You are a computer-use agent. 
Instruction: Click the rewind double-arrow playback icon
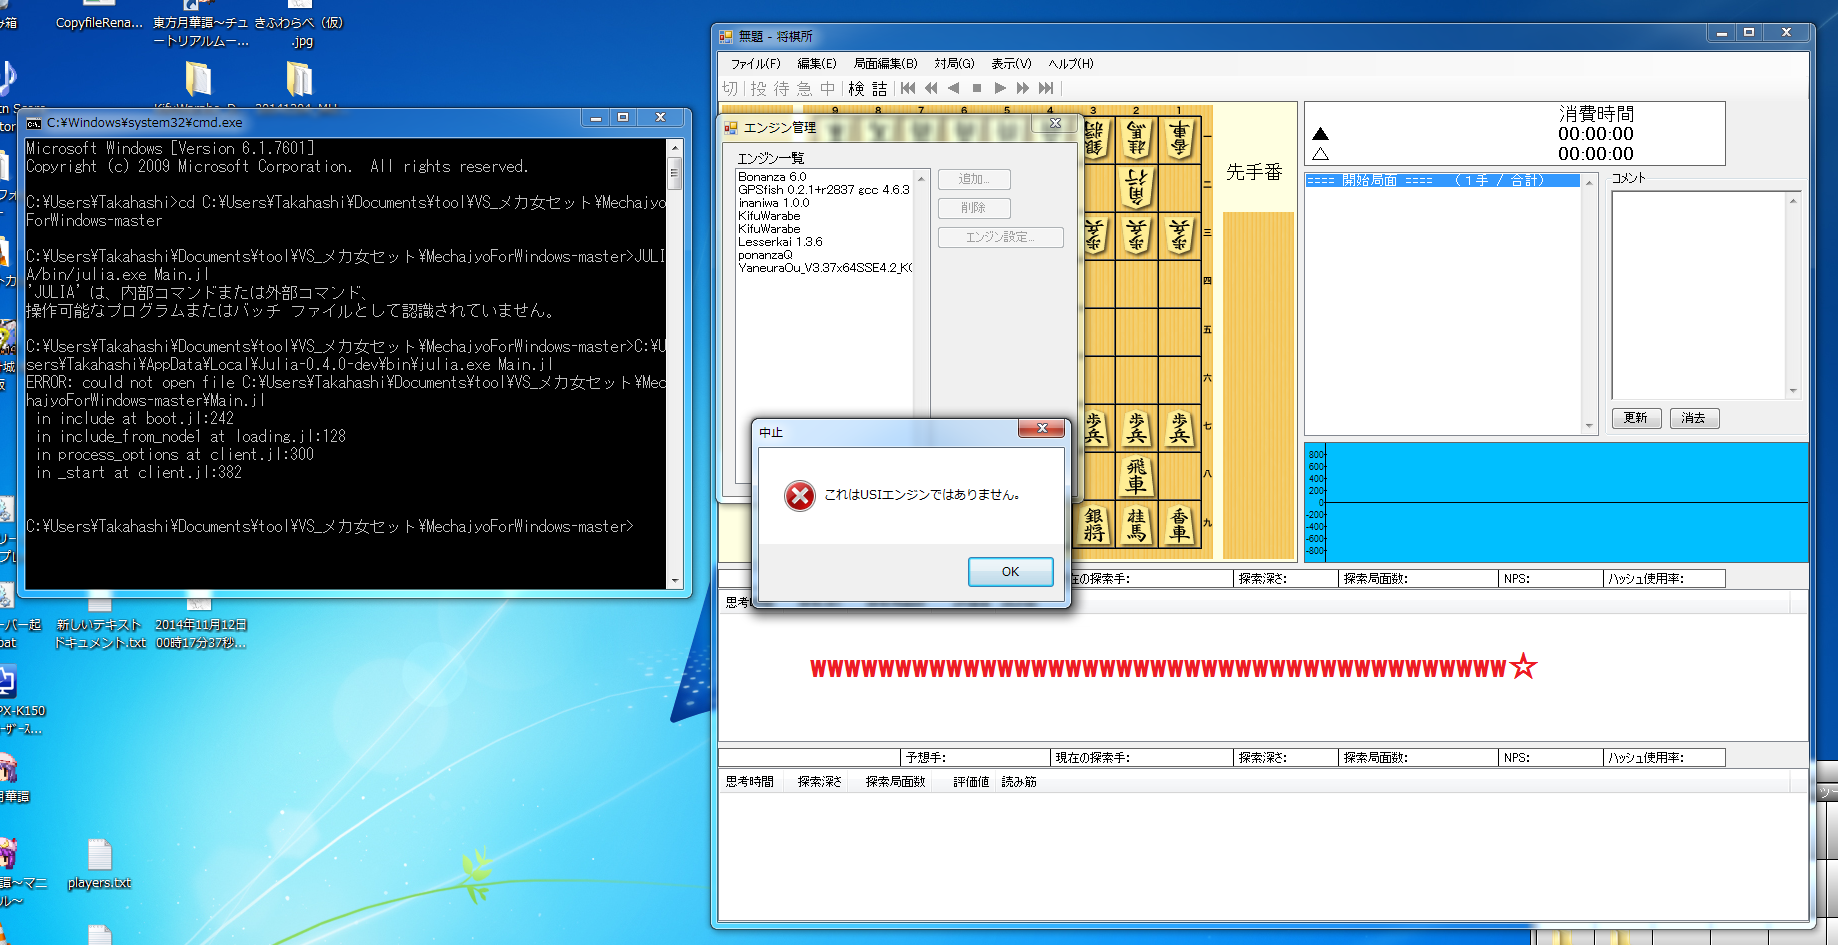pyautogui.click(x=931, y=88)
